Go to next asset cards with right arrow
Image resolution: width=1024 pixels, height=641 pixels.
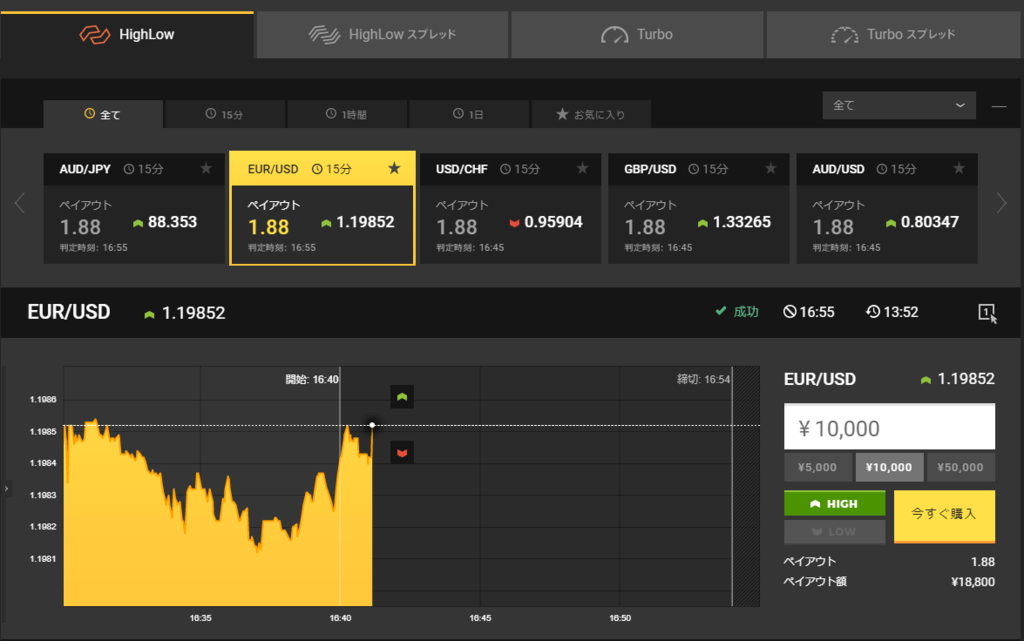click(1002, 203)
